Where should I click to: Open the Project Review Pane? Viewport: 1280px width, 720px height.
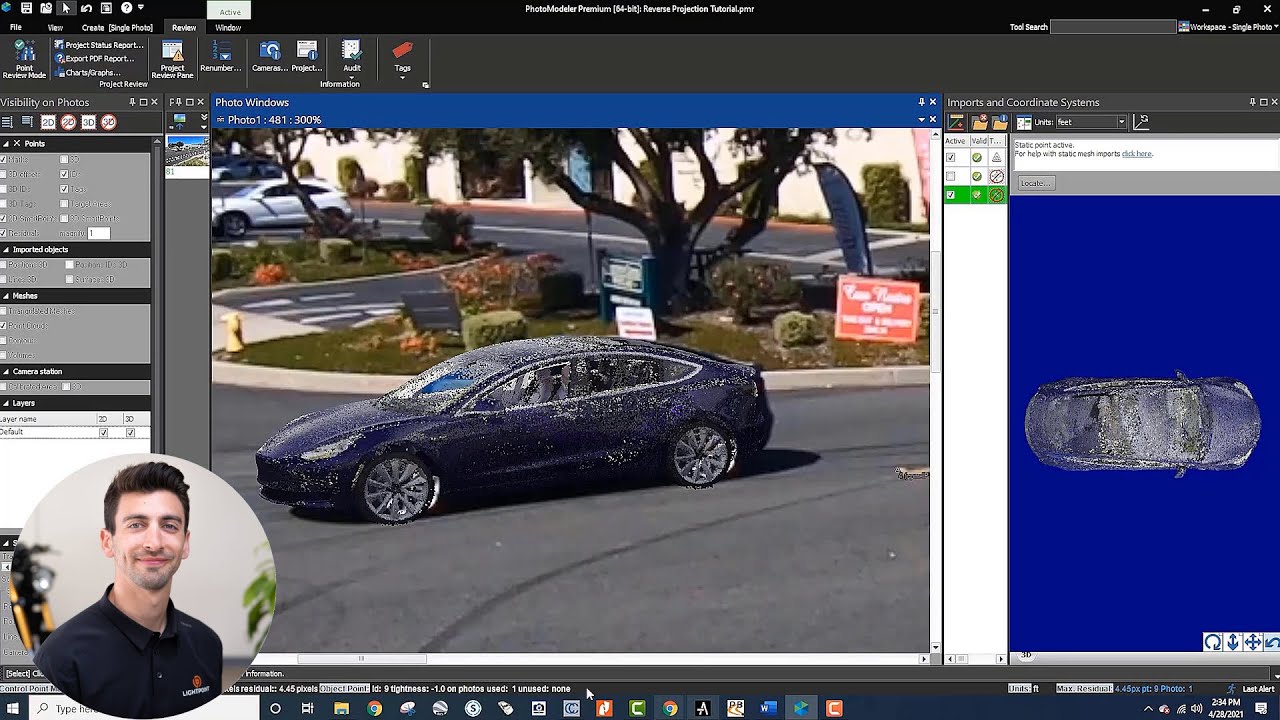[172, 60]
